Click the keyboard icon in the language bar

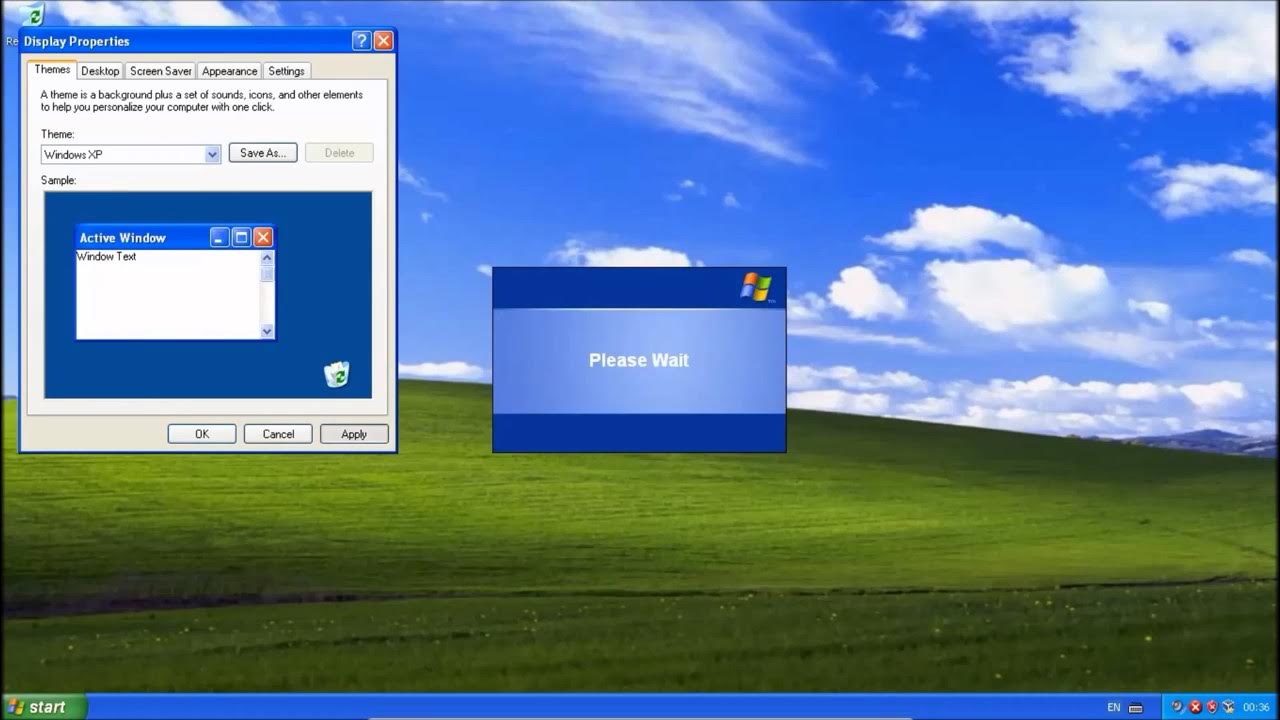pyautogui.click(x=1135, y=708)
